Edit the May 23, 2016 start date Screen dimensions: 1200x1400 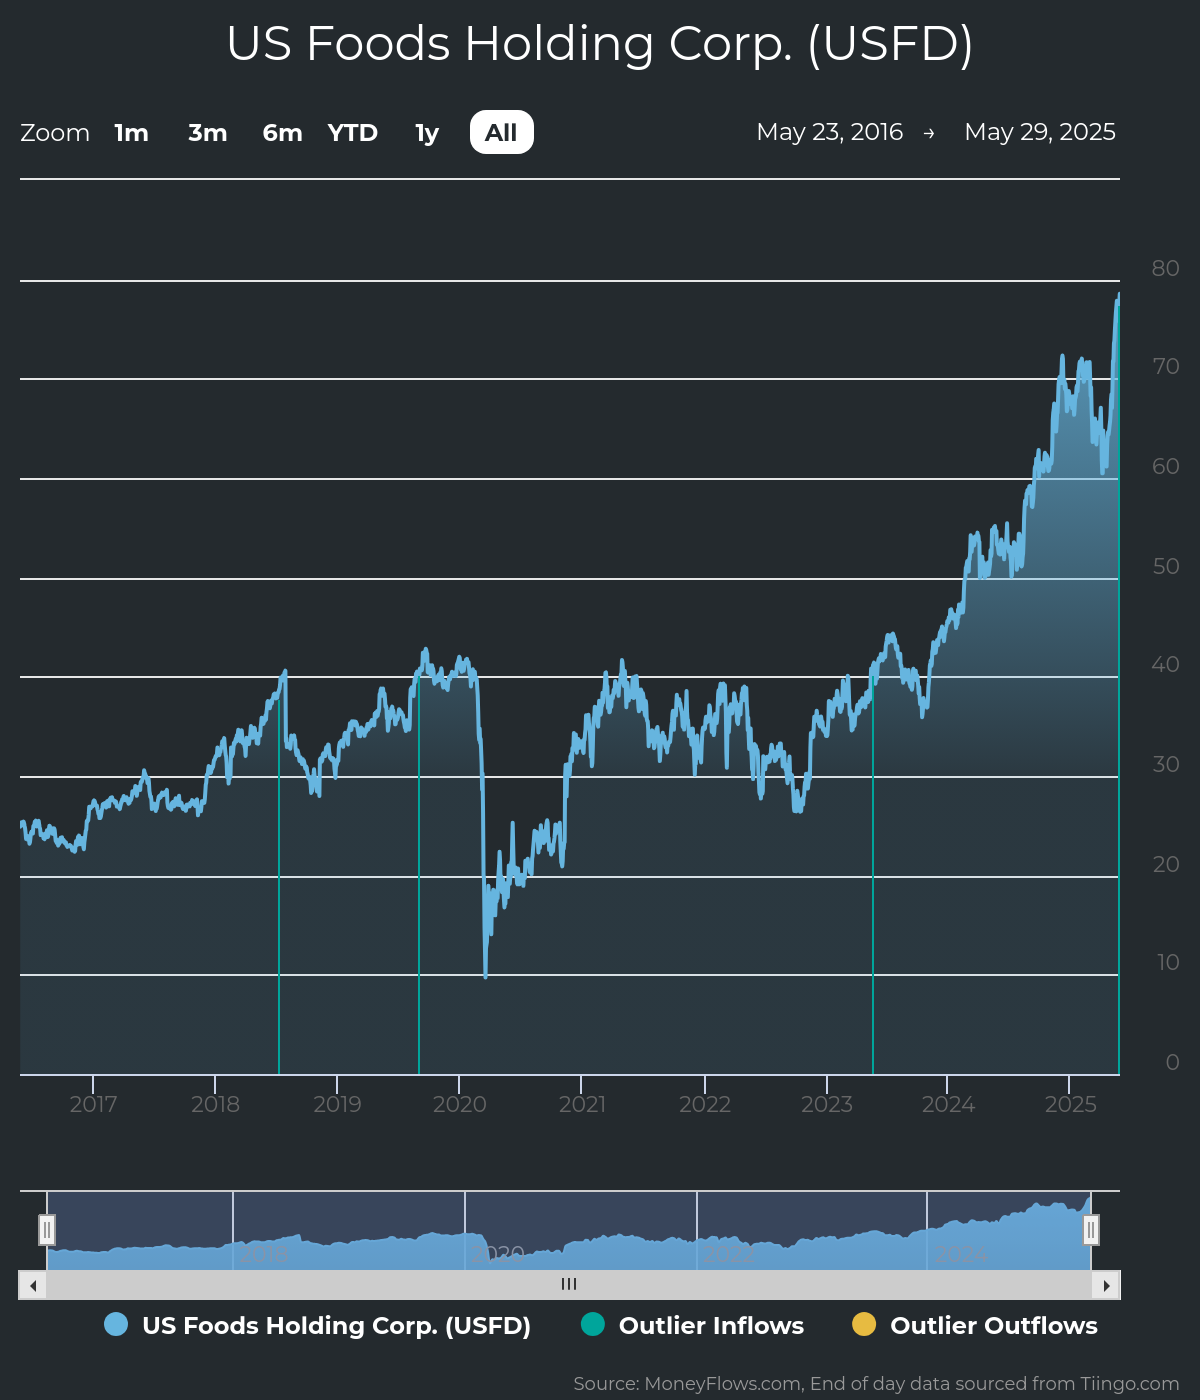830,132
